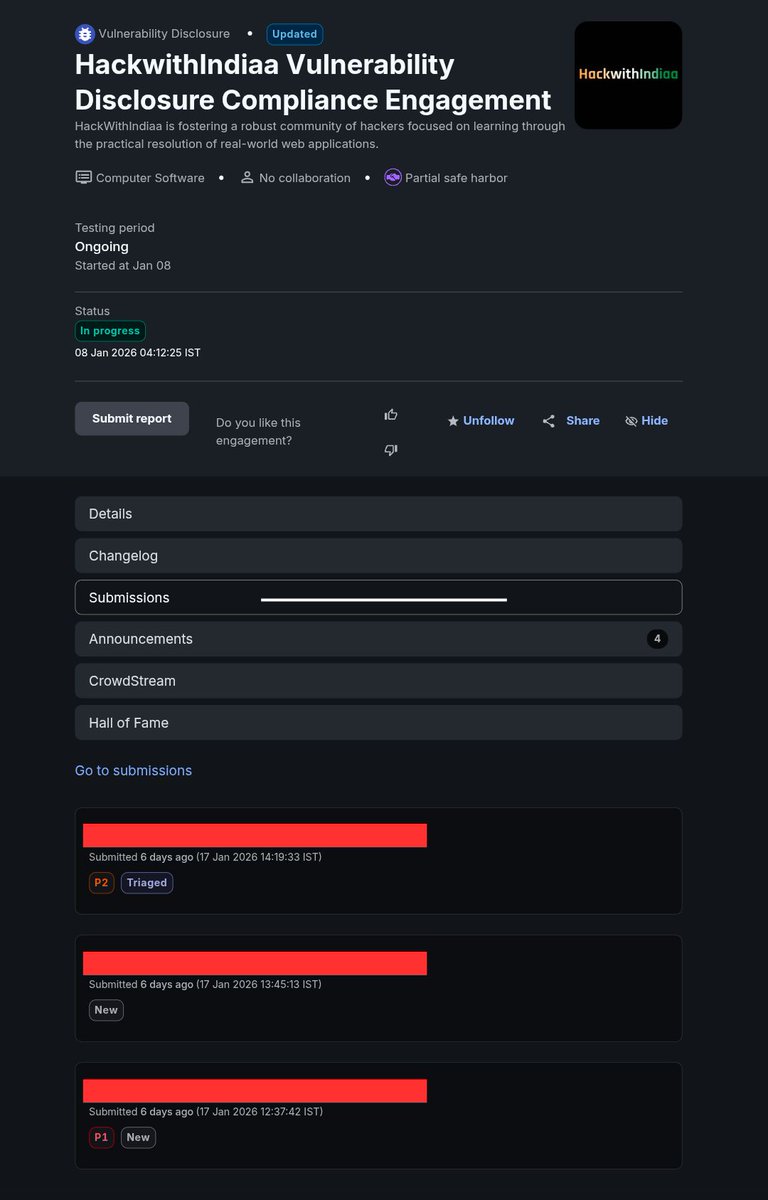Click the P2 priority badge
The image size is (768, 1200).
point(101,883)
